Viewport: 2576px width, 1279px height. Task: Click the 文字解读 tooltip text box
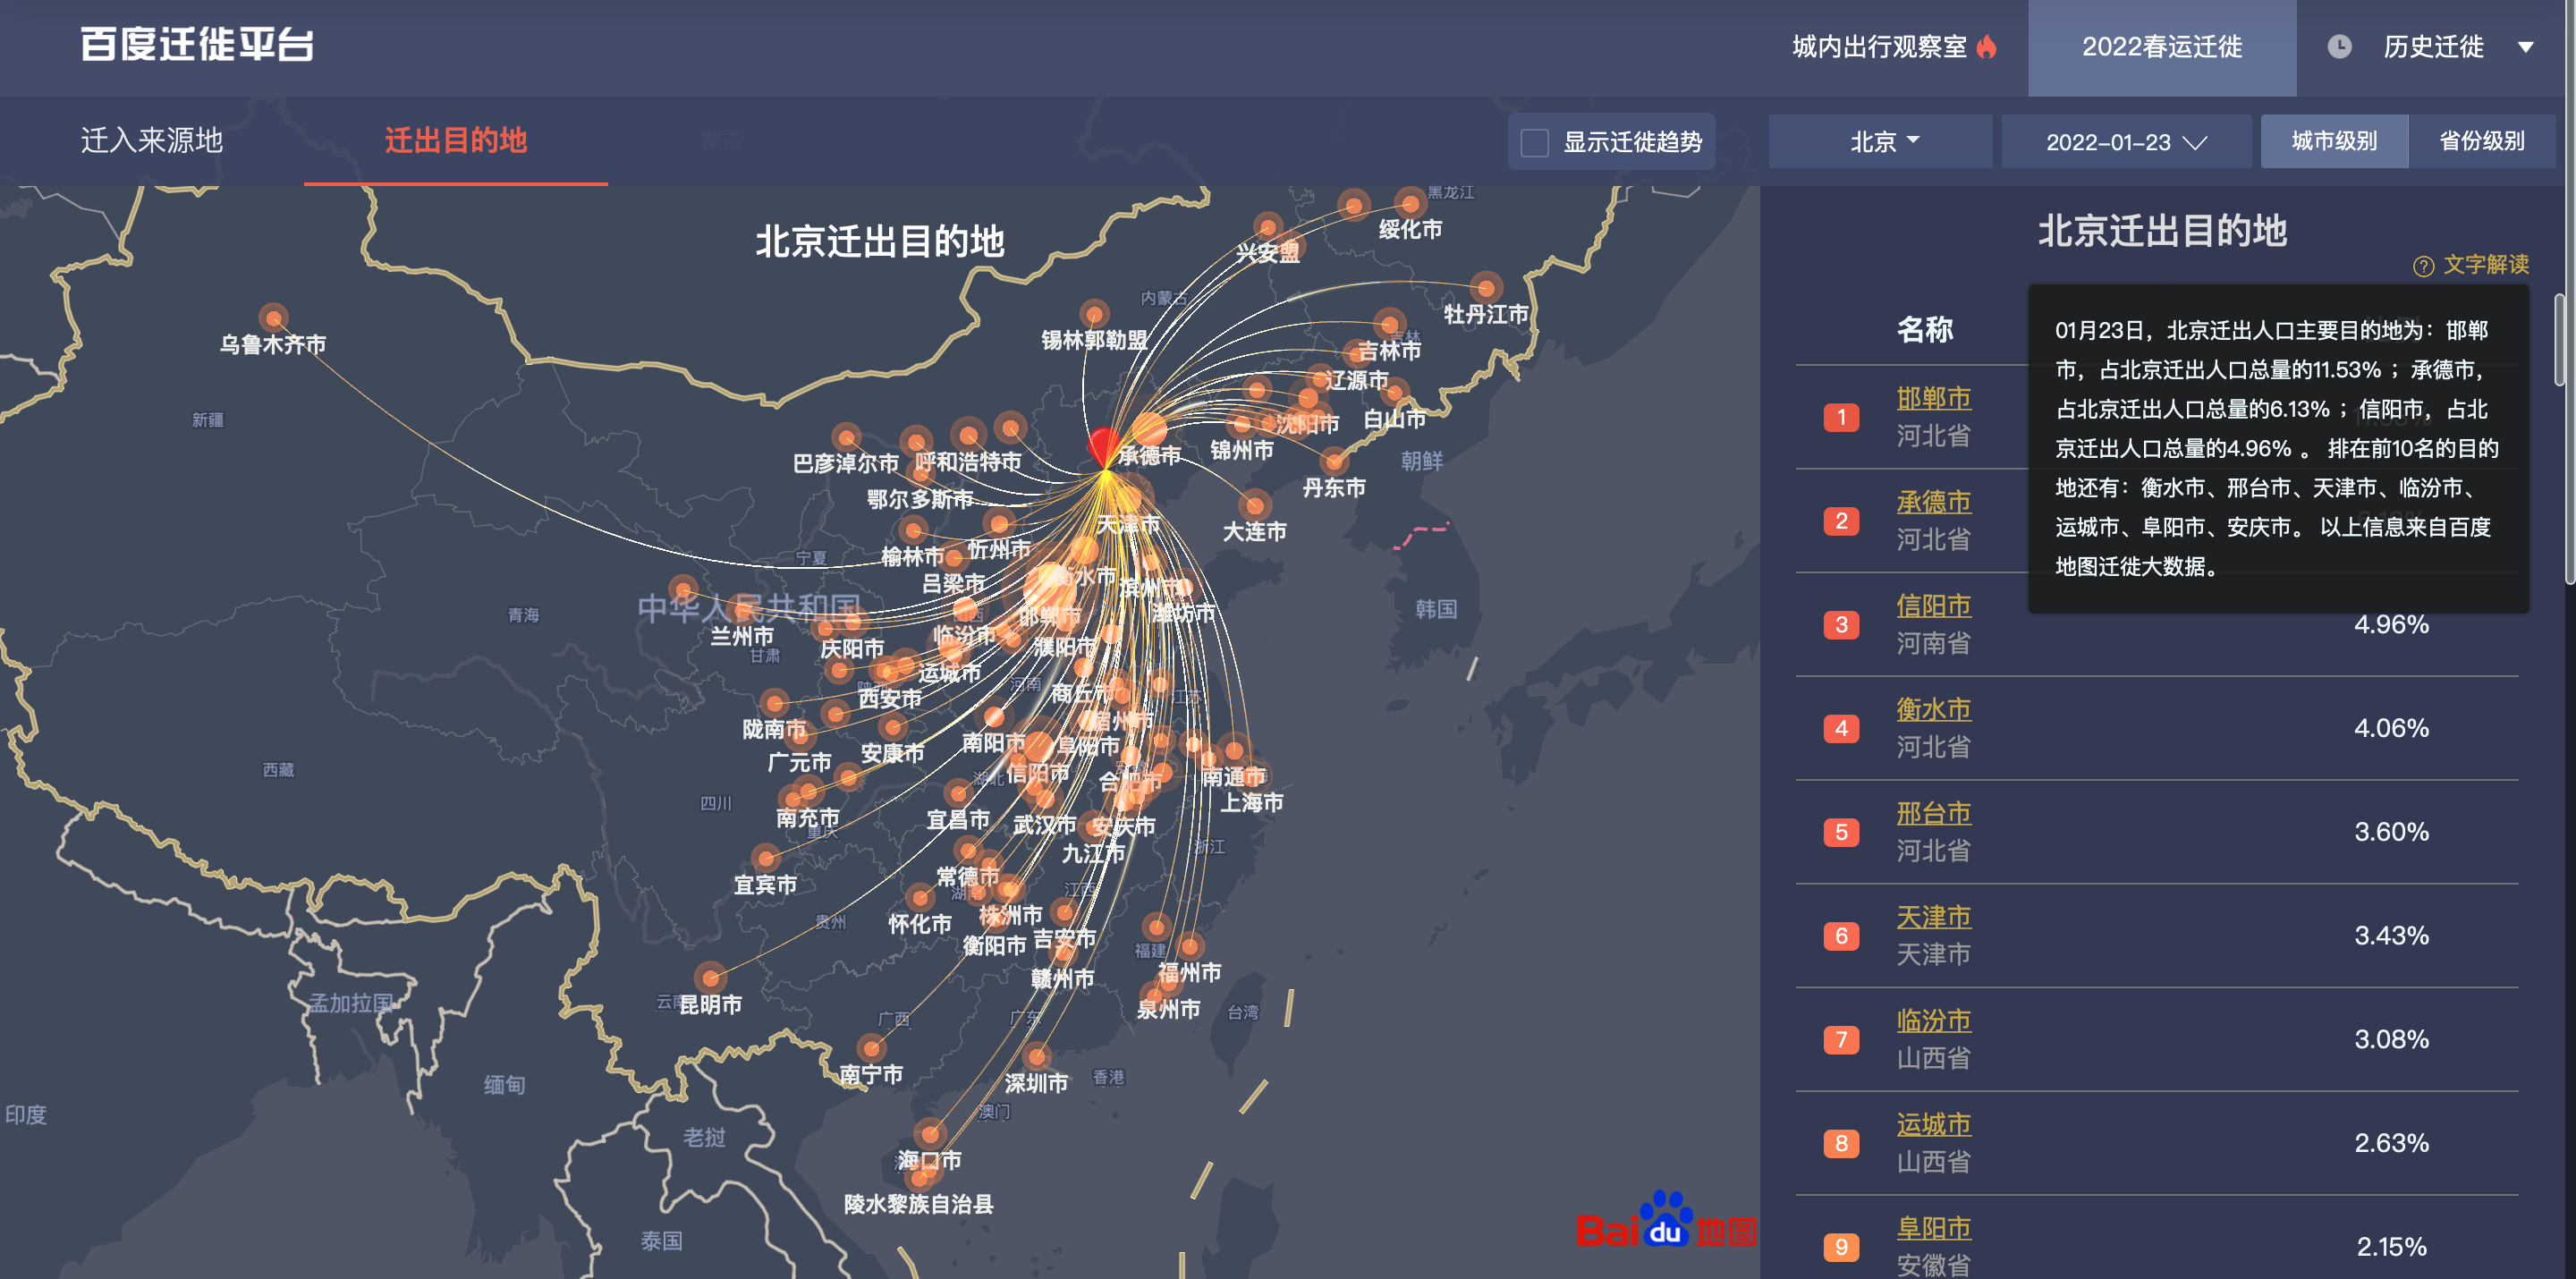(x=2278, y=449)
